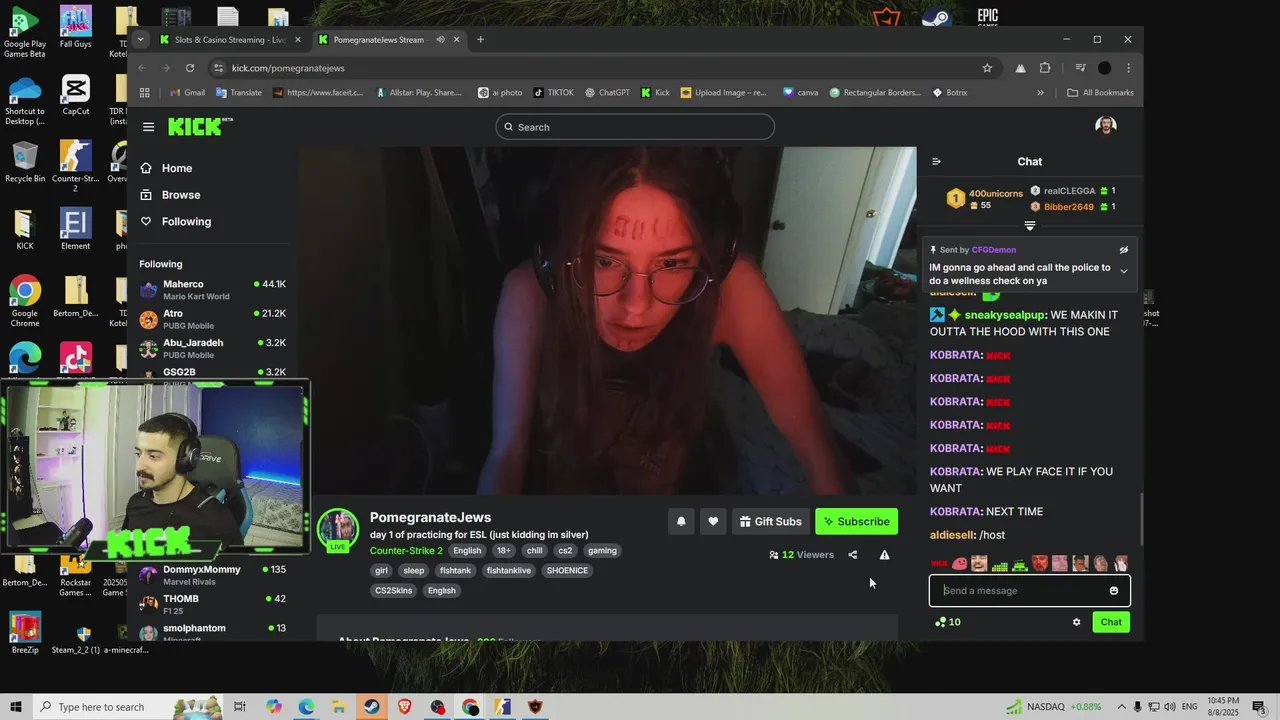Image resolution: width=1280 pixels, height=720 pixels.
Task: Click the Kick search box
Action: (635, 127)
